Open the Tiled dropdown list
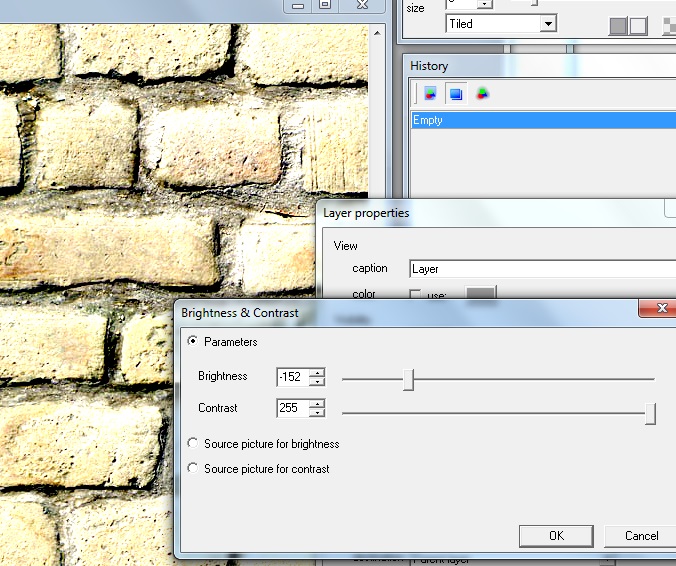Image resolution: width=676 pixels, height=566 pixels. 548,23
